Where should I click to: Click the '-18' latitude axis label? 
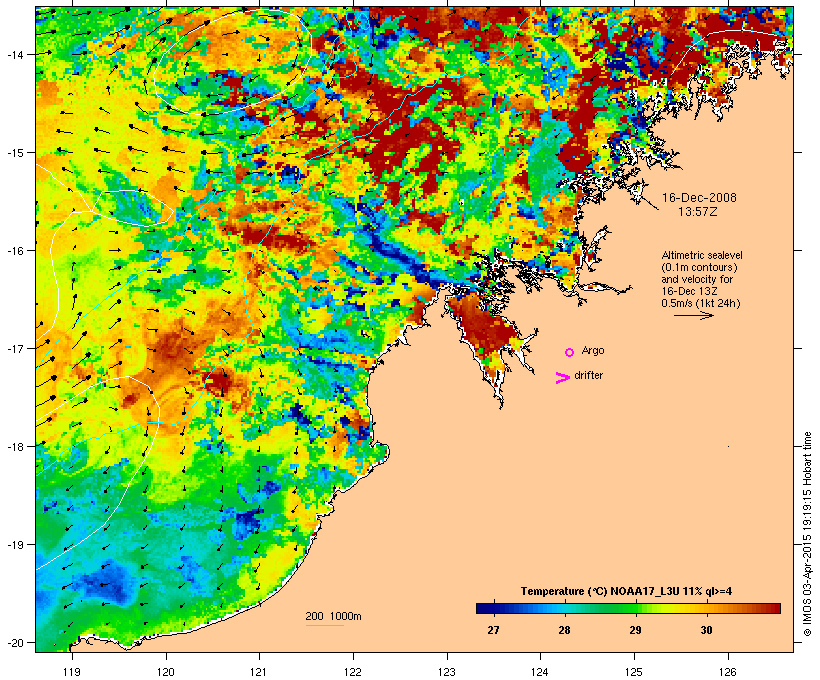[14, 446]
